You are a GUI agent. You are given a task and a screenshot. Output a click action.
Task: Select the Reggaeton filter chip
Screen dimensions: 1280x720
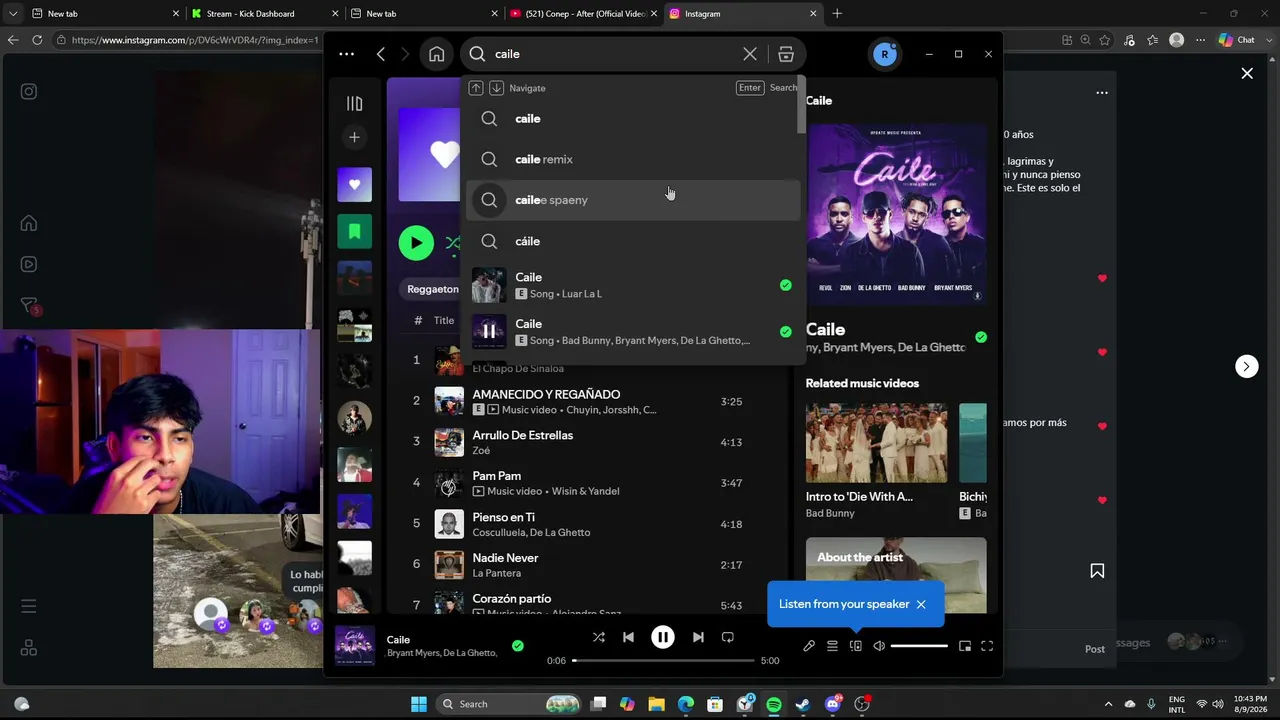click(433, 289)
